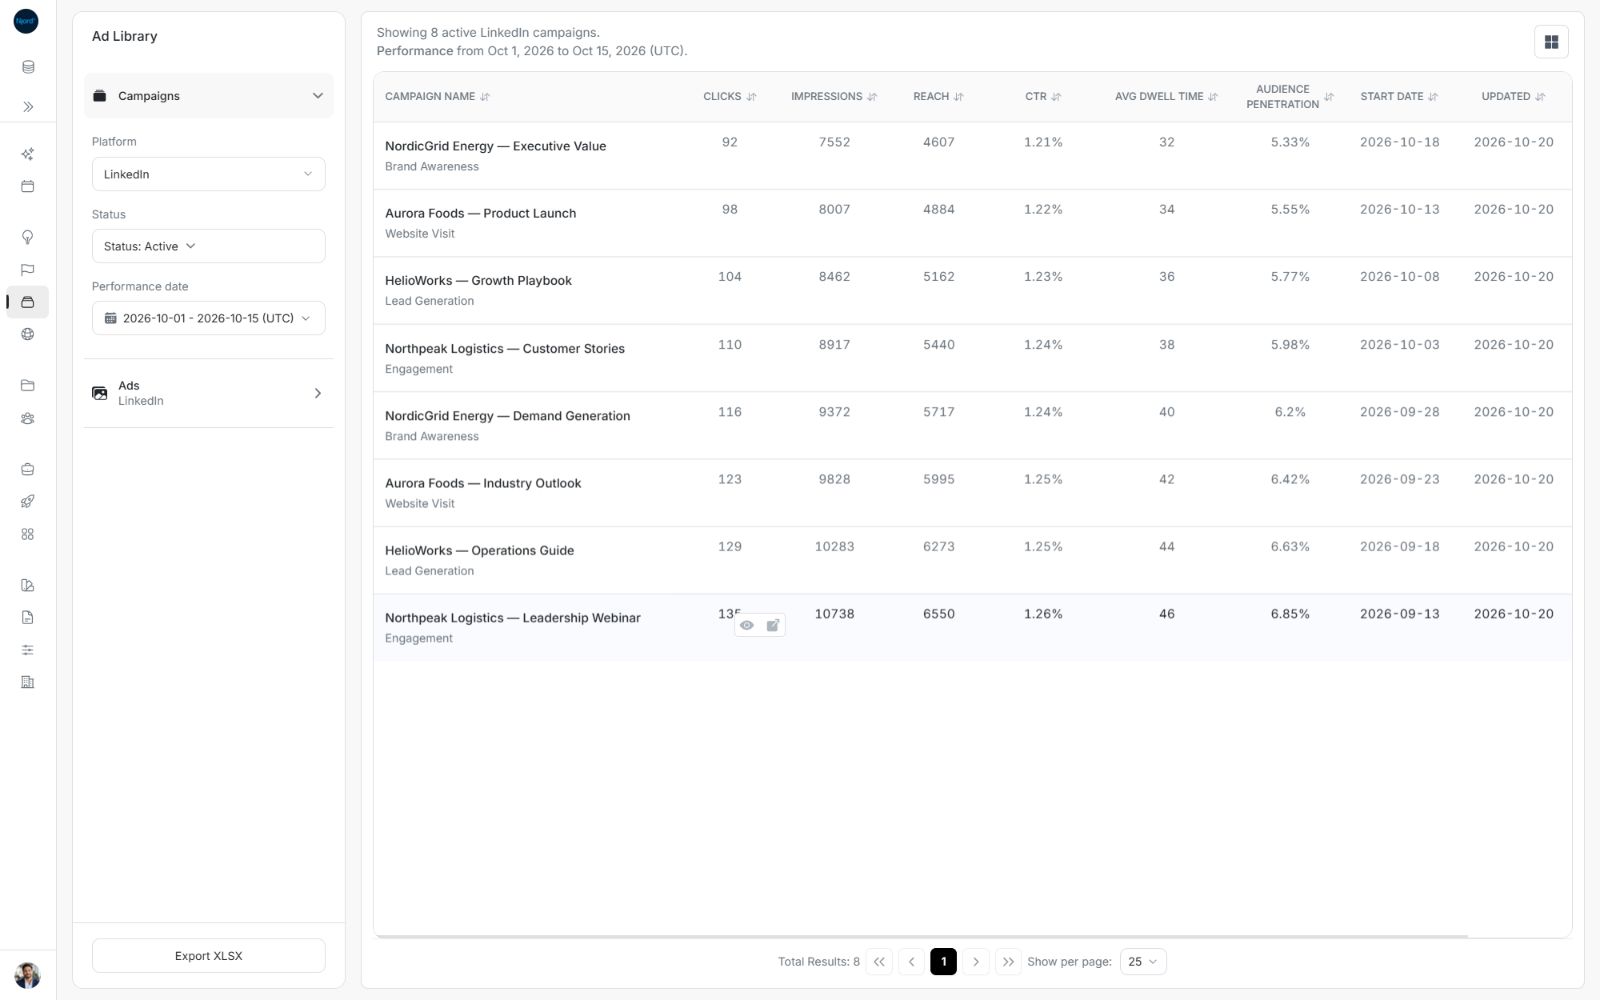Click Export XLSX button
Viewport: 1600px width, 1000px height.
point(208,955)
